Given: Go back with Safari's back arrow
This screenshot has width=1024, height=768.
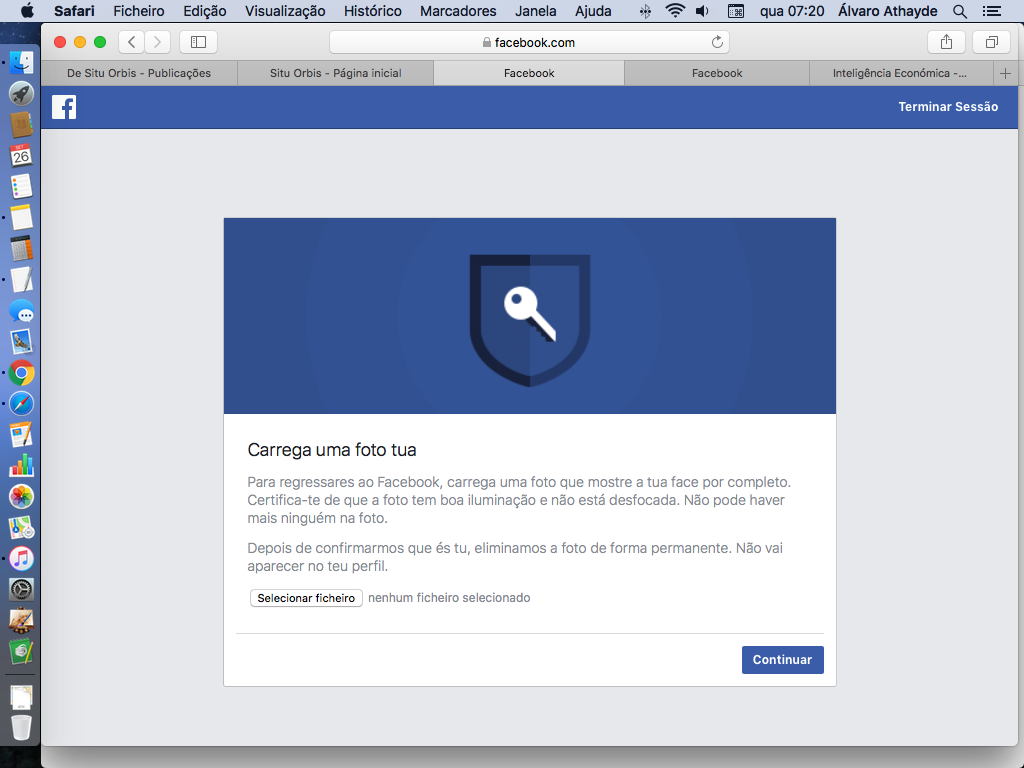Looking at the screenshot, I should coord(132,42).
